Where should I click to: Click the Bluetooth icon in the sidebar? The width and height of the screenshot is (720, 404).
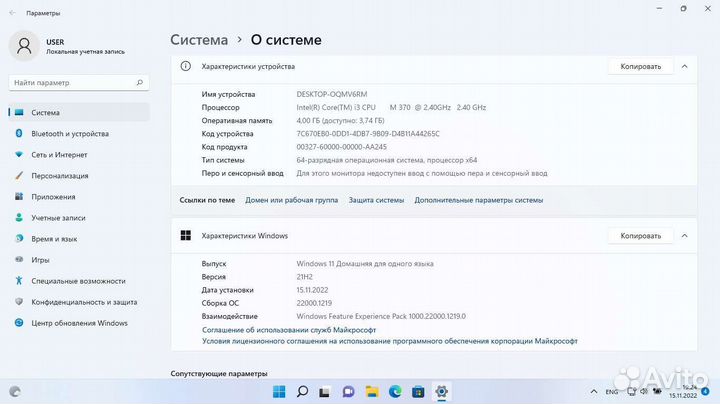click(19, 133)
